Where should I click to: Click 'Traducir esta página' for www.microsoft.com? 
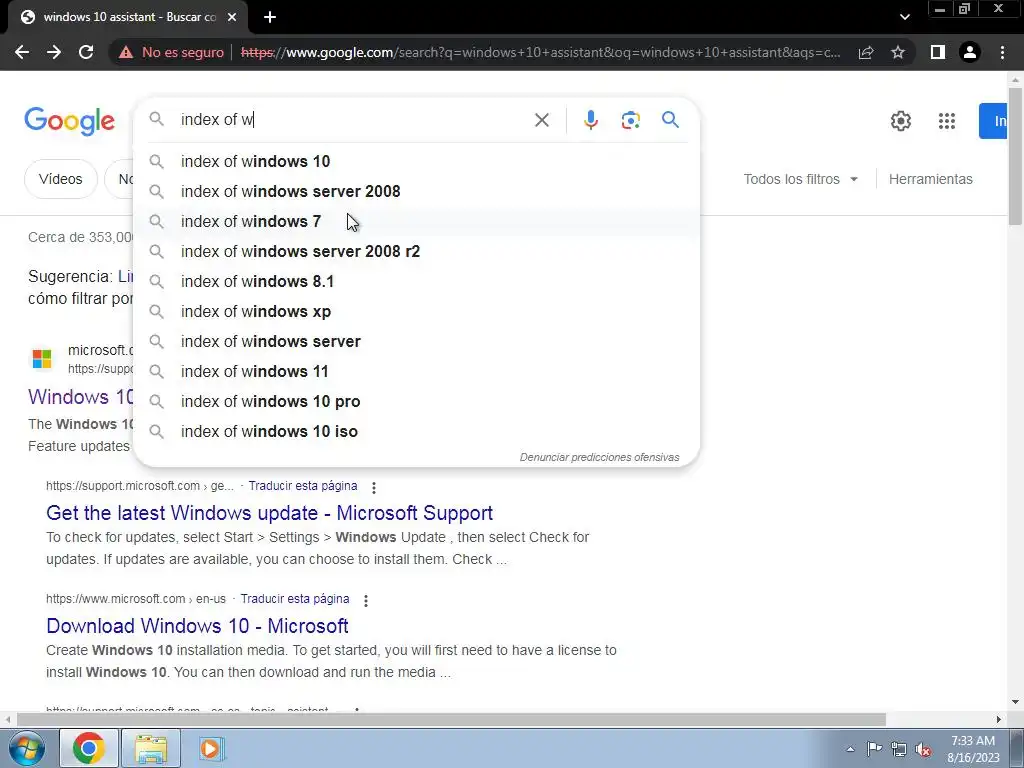point(295,599)
